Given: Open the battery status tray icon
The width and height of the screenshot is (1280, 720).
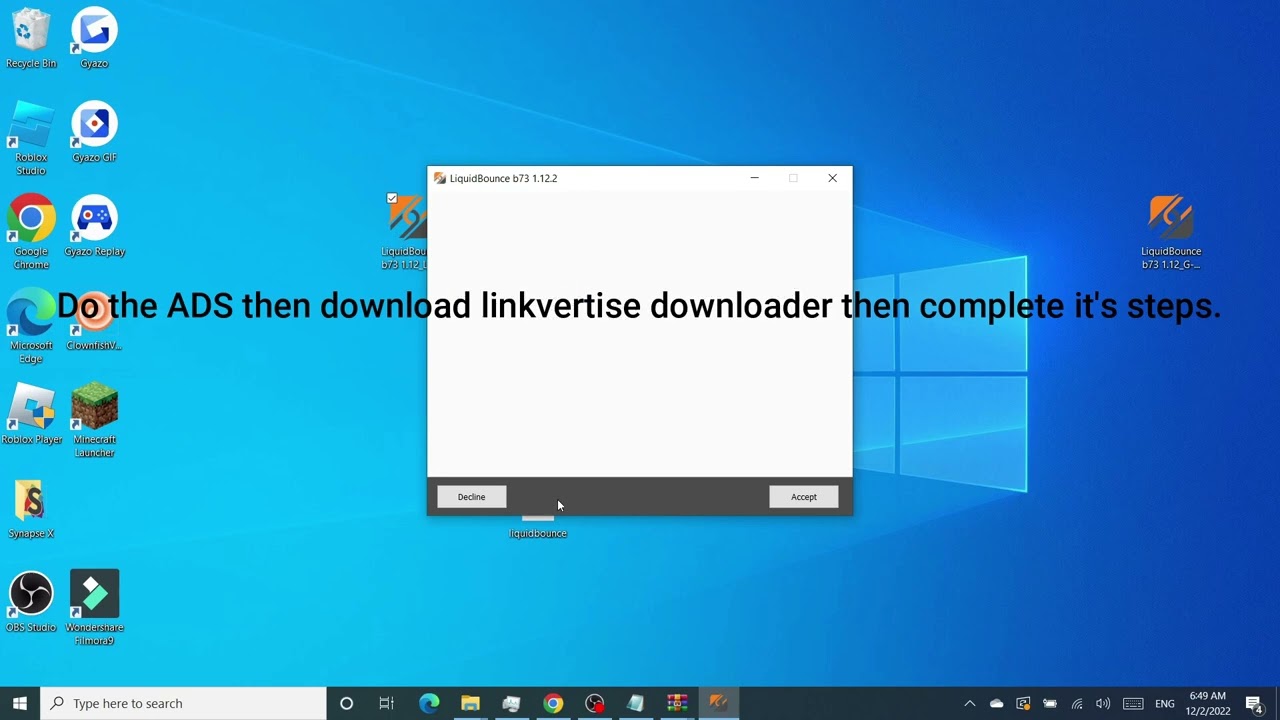Looking at the screenshot, I should (x=1050, y=703).
